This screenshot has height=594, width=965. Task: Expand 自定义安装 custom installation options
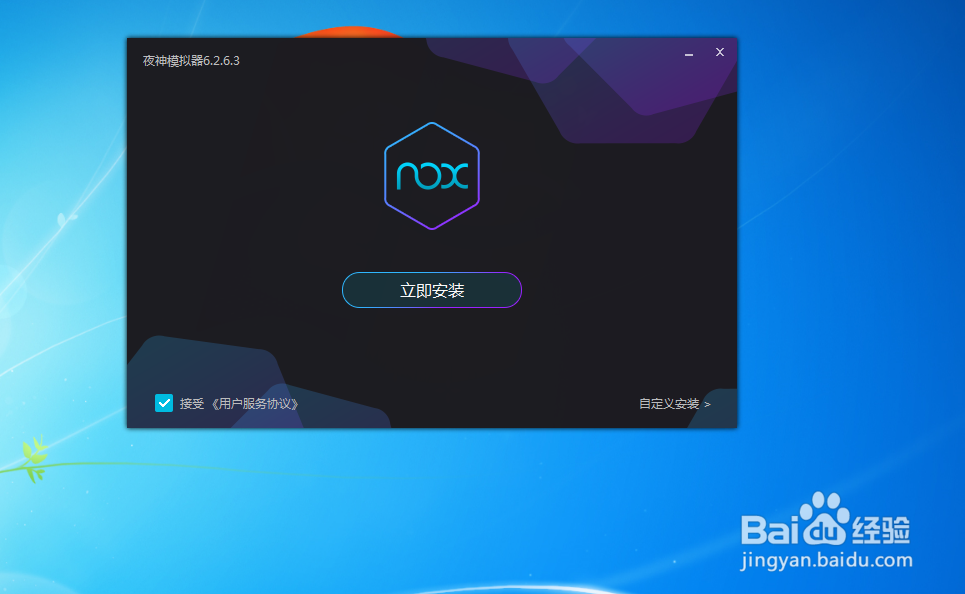tap(668, 403)
